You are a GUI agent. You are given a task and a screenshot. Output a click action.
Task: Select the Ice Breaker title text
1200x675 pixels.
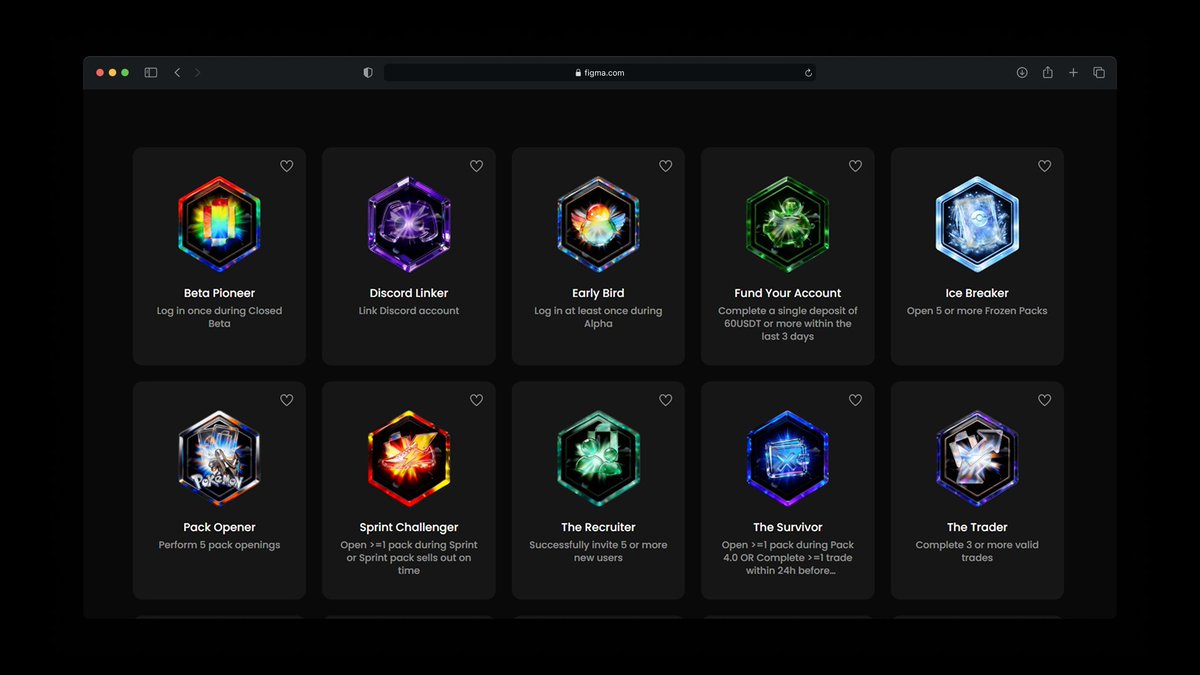(x=977, y=293)
